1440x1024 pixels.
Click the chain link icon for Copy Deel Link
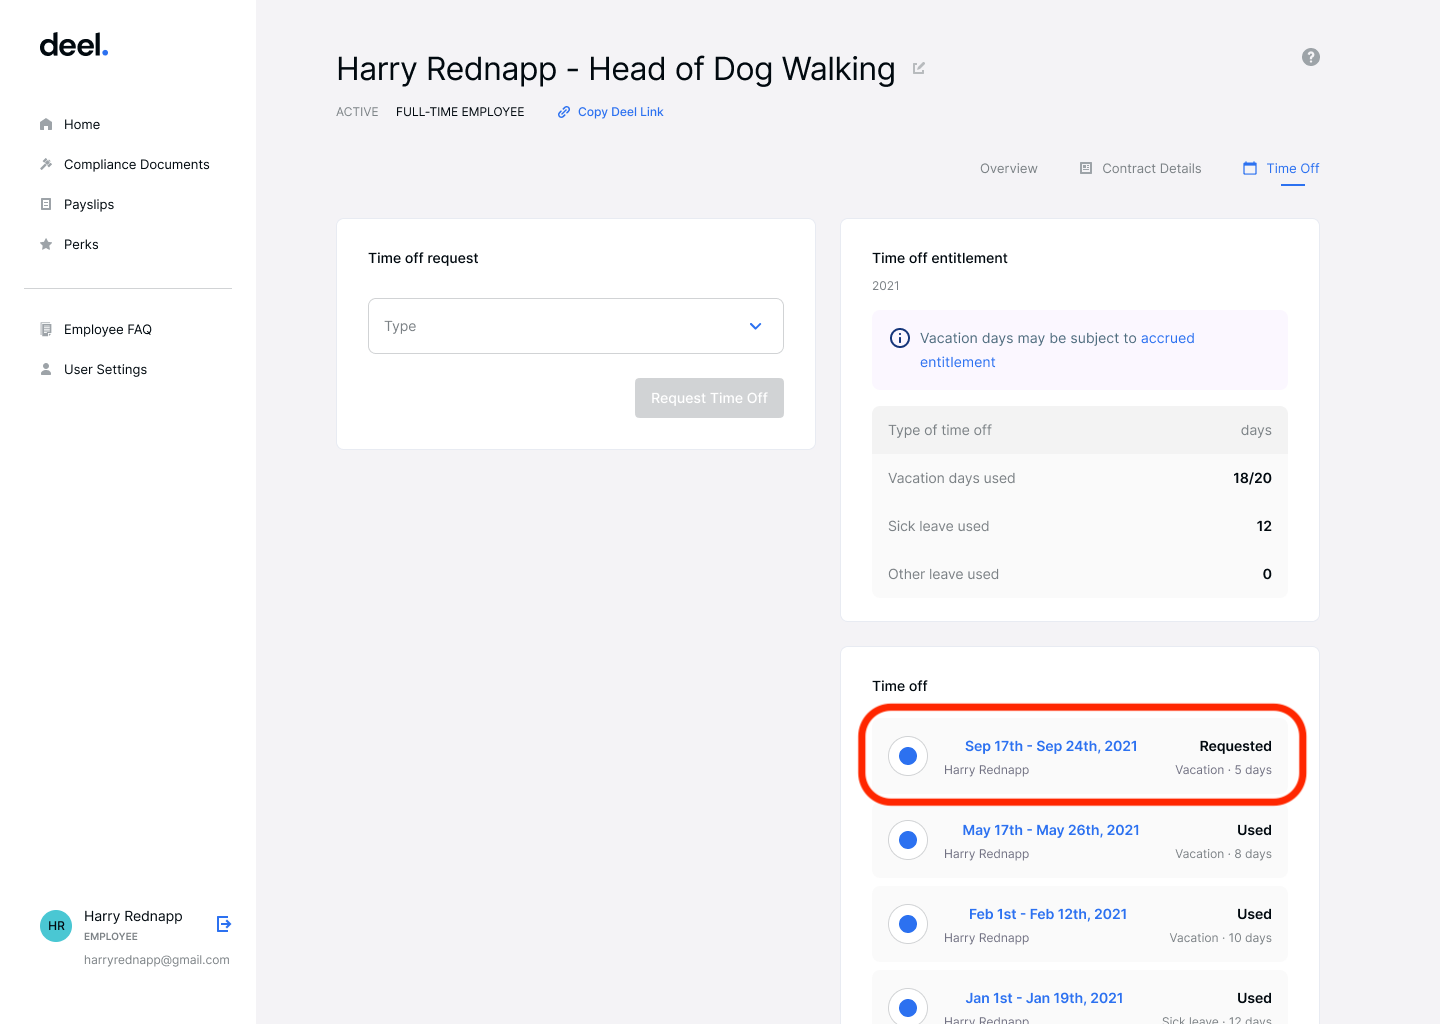click(x=563, y=111)
